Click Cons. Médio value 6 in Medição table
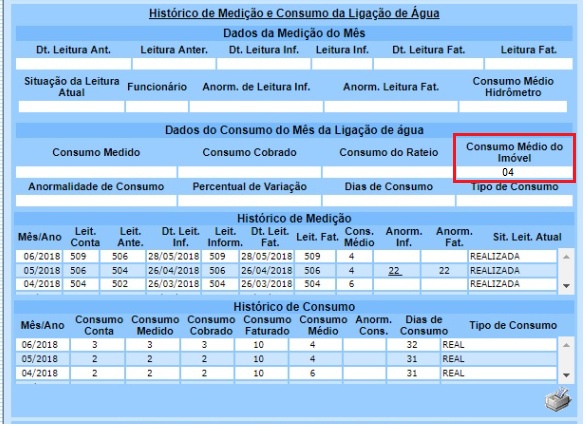 pyautogui.click(x=351, y=284)
